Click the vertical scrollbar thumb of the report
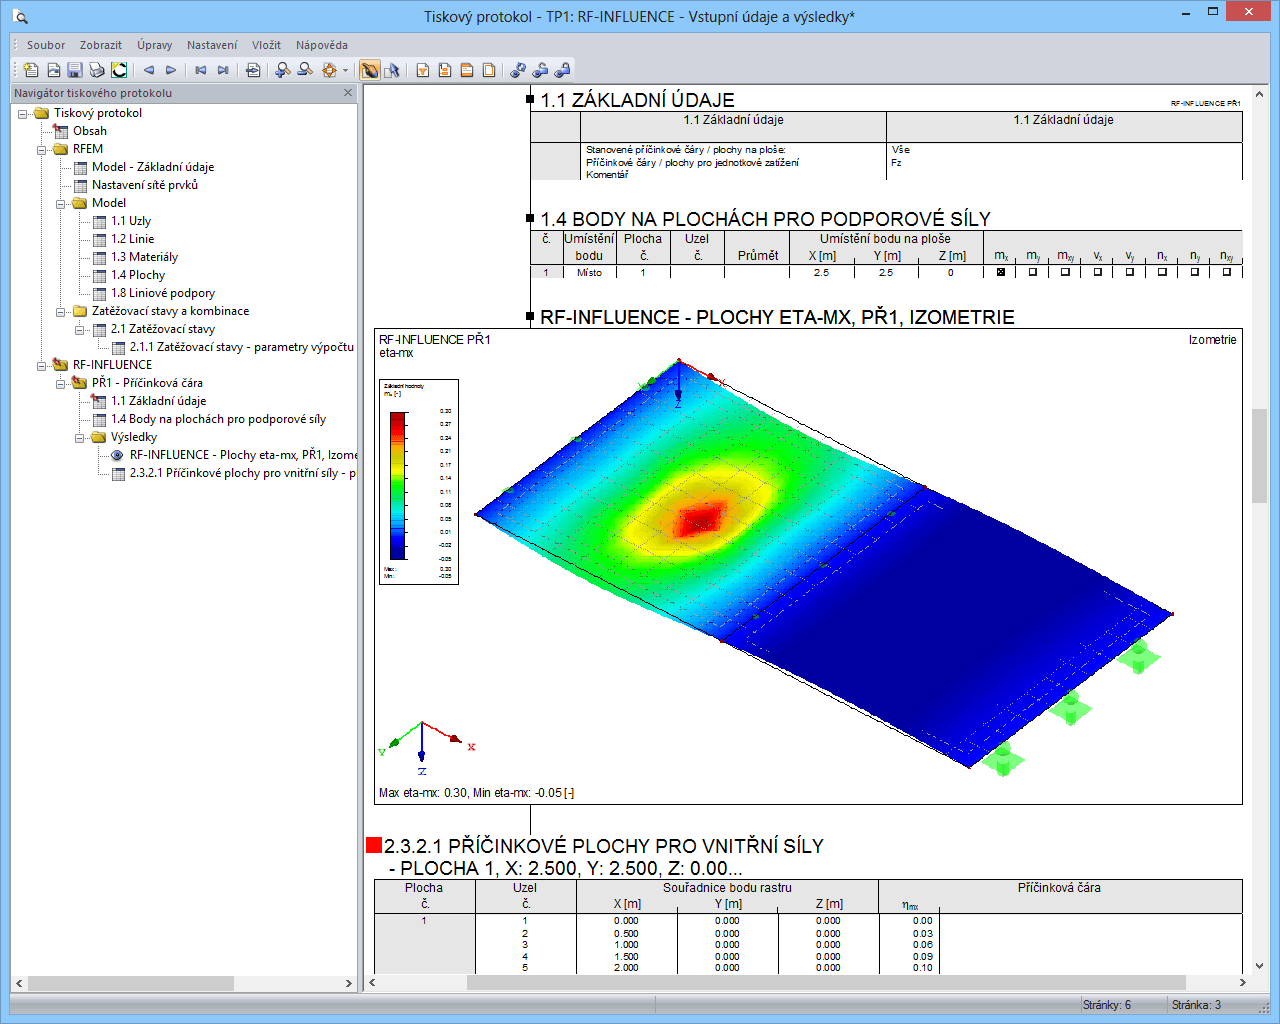 (1259, 456)
